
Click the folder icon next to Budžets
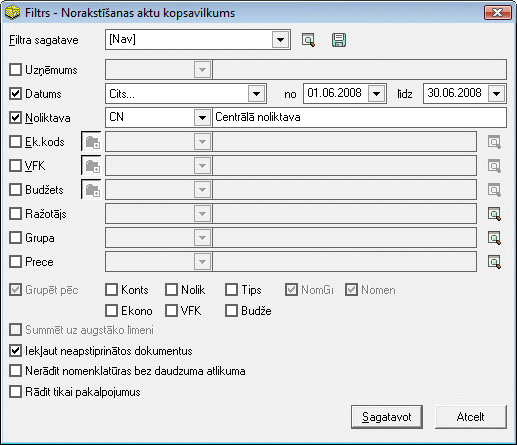point(91,190)
